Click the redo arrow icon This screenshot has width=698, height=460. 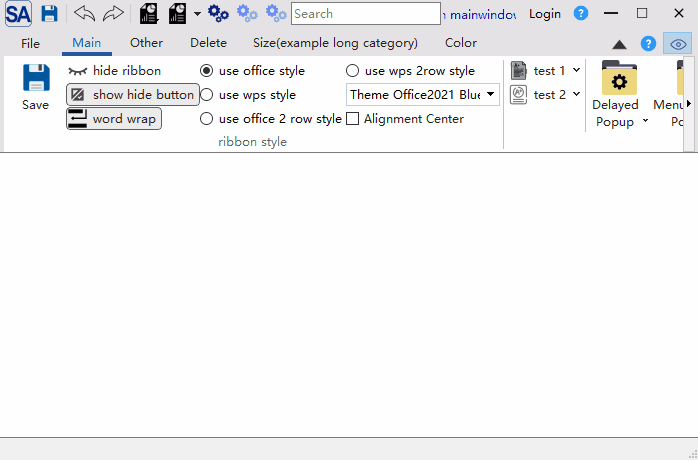(x=113, y=14)
